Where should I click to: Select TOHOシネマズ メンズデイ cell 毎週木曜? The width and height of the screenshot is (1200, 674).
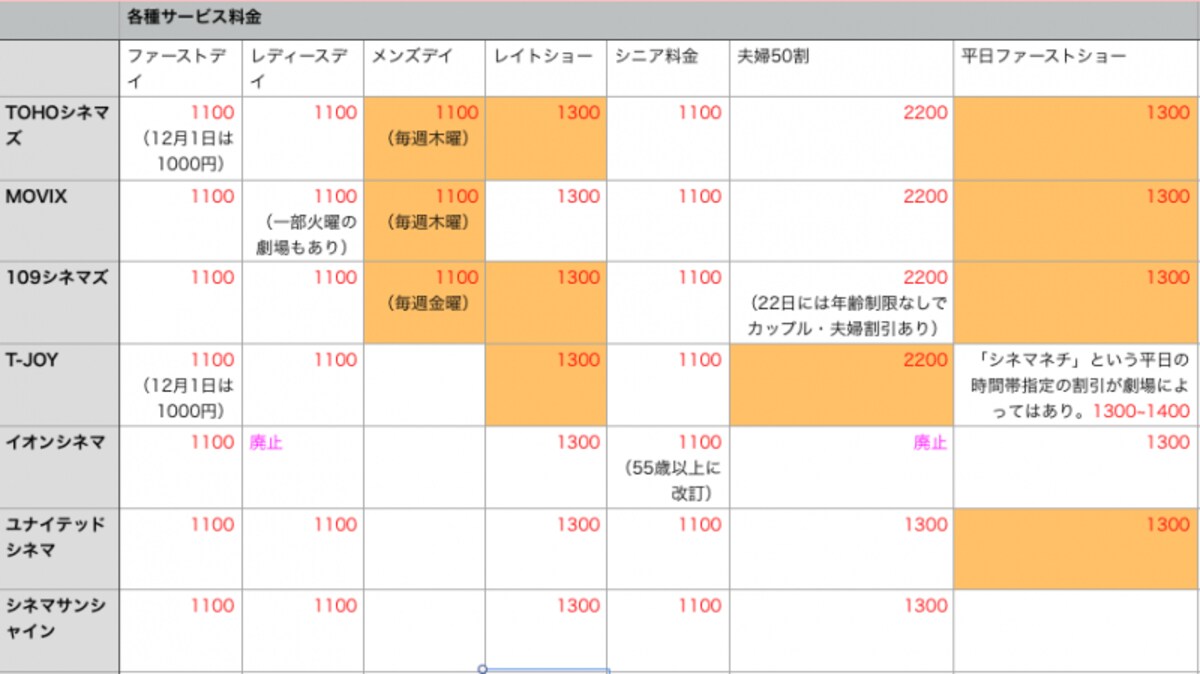point(425,139)
